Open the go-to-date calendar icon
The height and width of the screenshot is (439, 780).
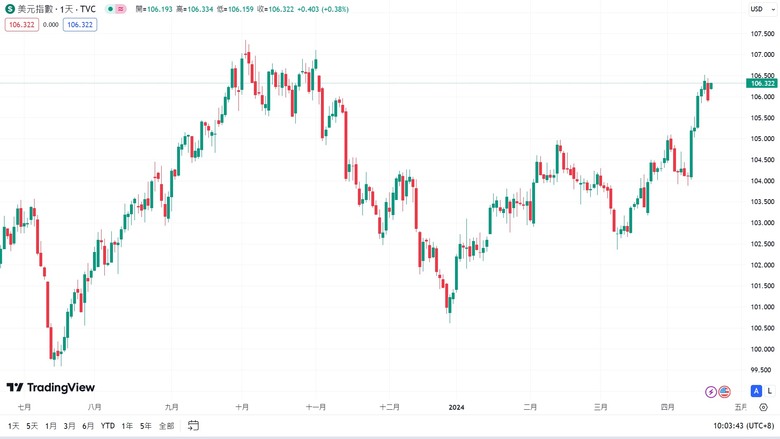coord(193,426)
